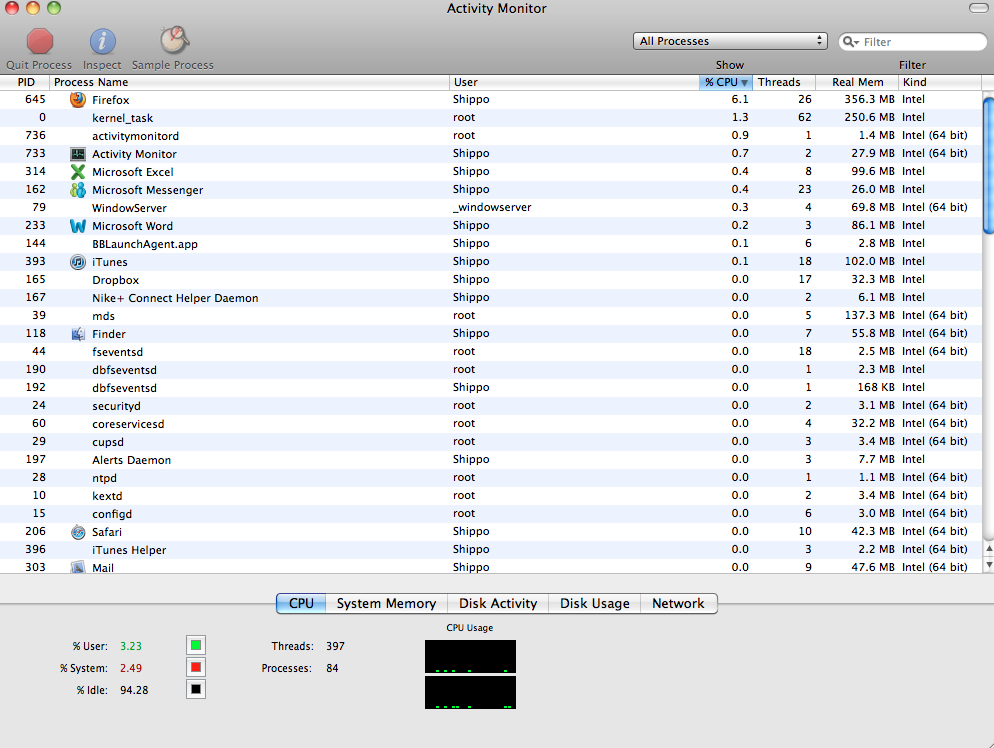
Task: Open the Disk Activity tab
Action: click(x=498, y=603)
